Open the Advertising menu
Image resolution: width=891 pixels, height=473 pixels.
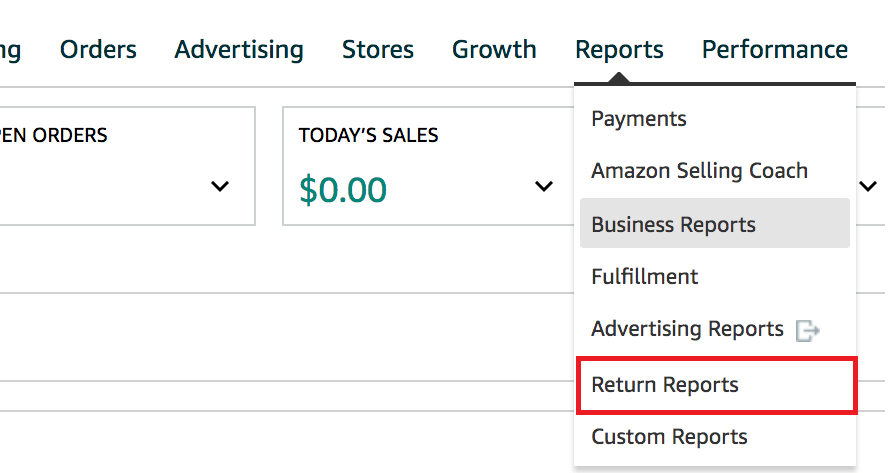[239, 49]
